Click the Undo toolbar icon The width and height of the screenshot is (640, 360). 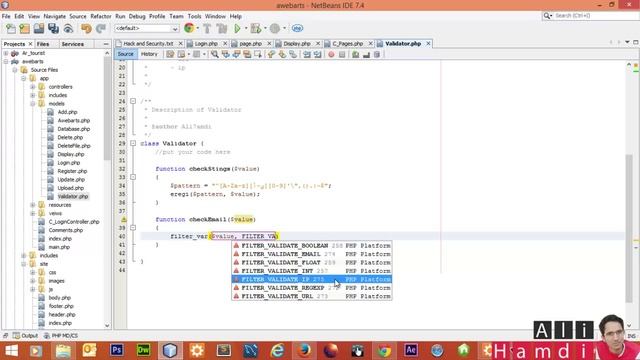coord(86,29)
